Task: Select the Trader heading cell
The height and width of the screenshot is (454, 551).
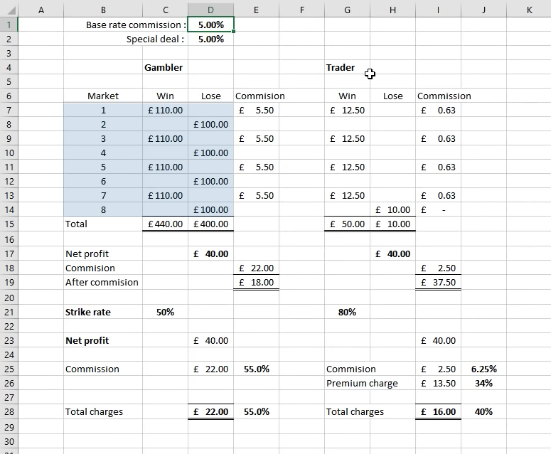Action: pyautogui.click(x=347, y=67)
